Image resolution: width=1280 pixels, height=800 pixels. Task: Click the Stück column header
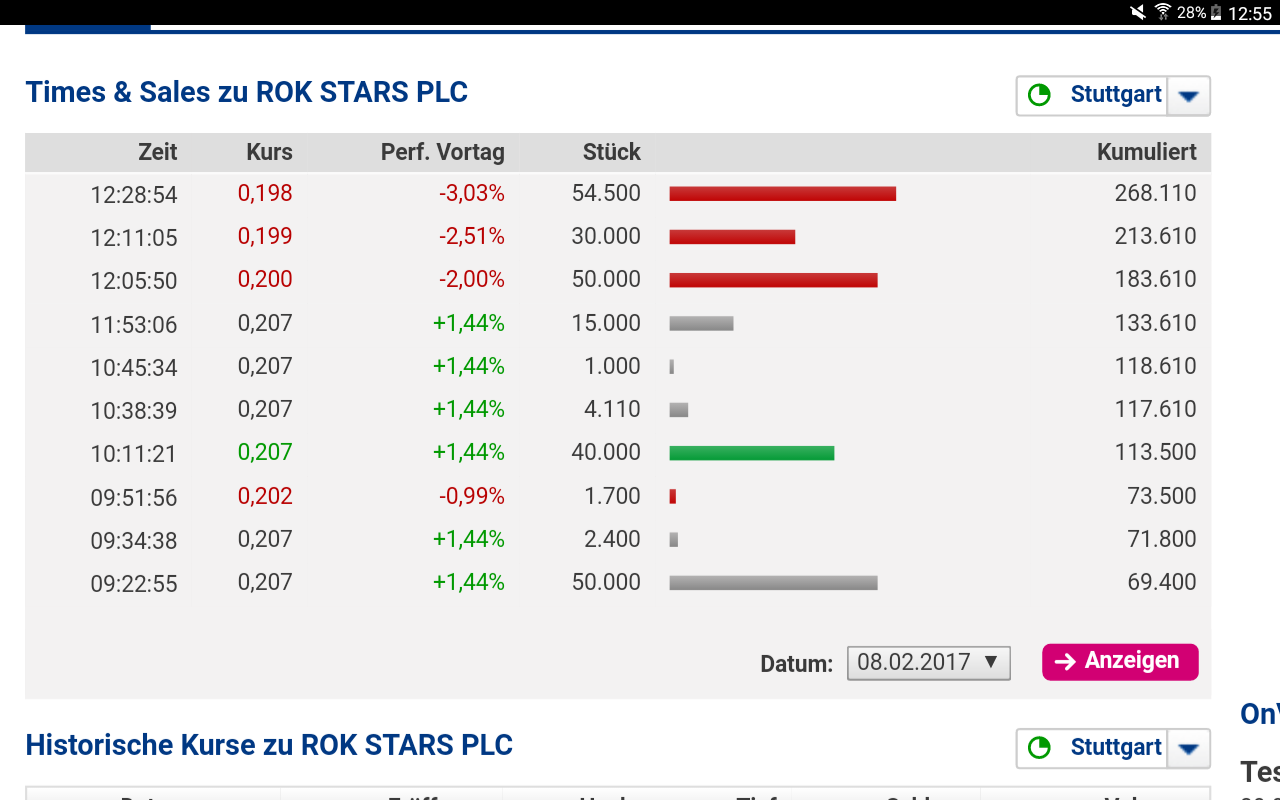point(611,152)
